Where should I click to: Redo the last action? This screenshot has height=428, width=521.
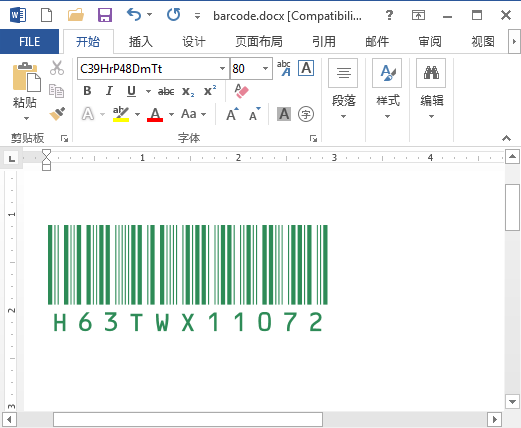pyautogui.click(x=173, y=15)
